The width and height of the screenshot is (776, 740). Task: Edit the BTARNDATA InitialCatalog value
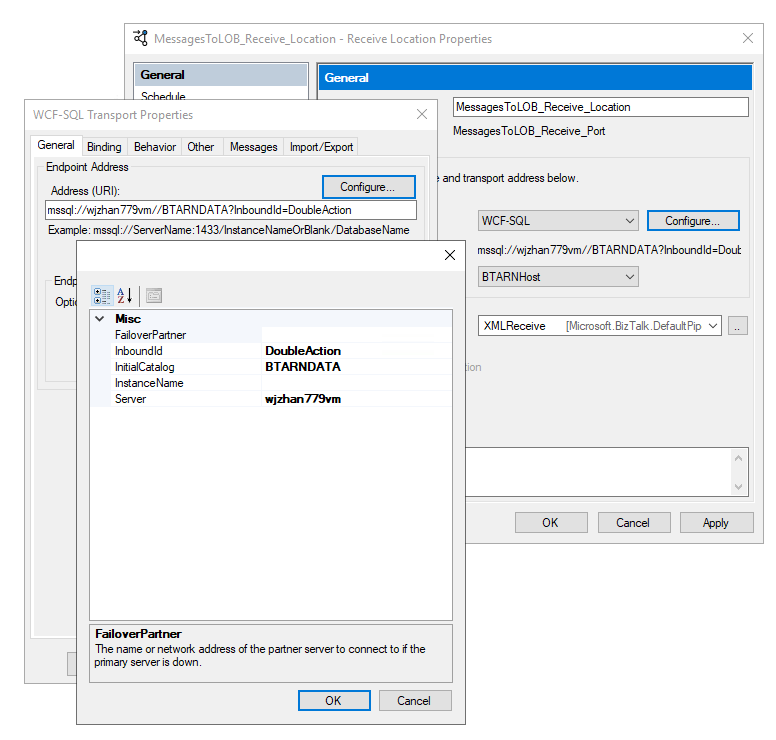[356, 367]
